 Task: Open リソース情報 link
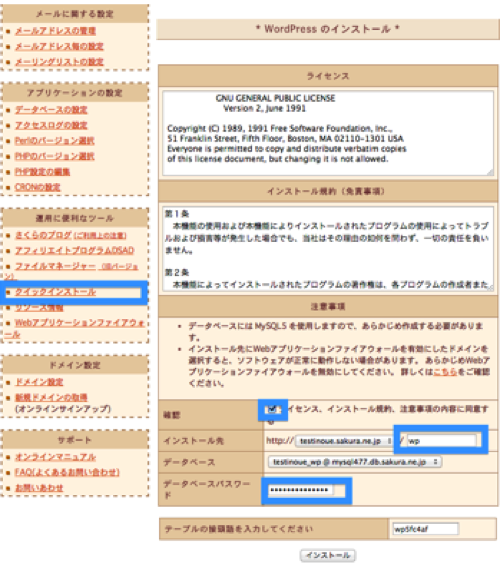coord(39,308)
